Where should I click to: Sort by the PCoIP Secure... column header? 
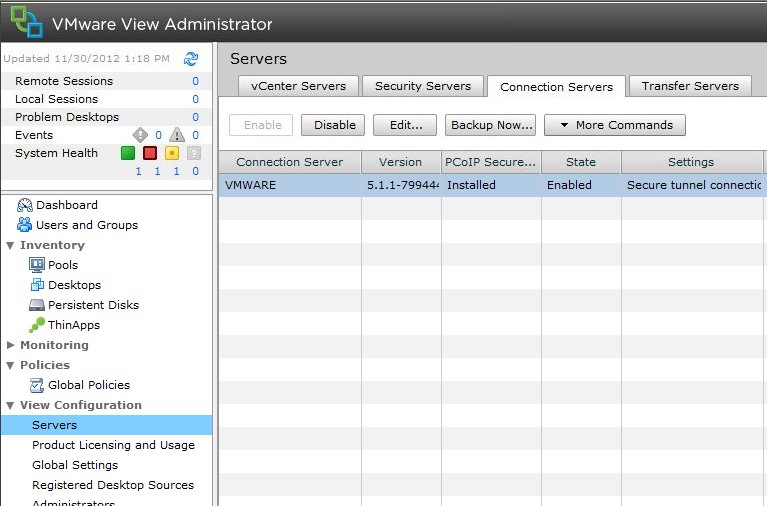click(x=491, y=162)
